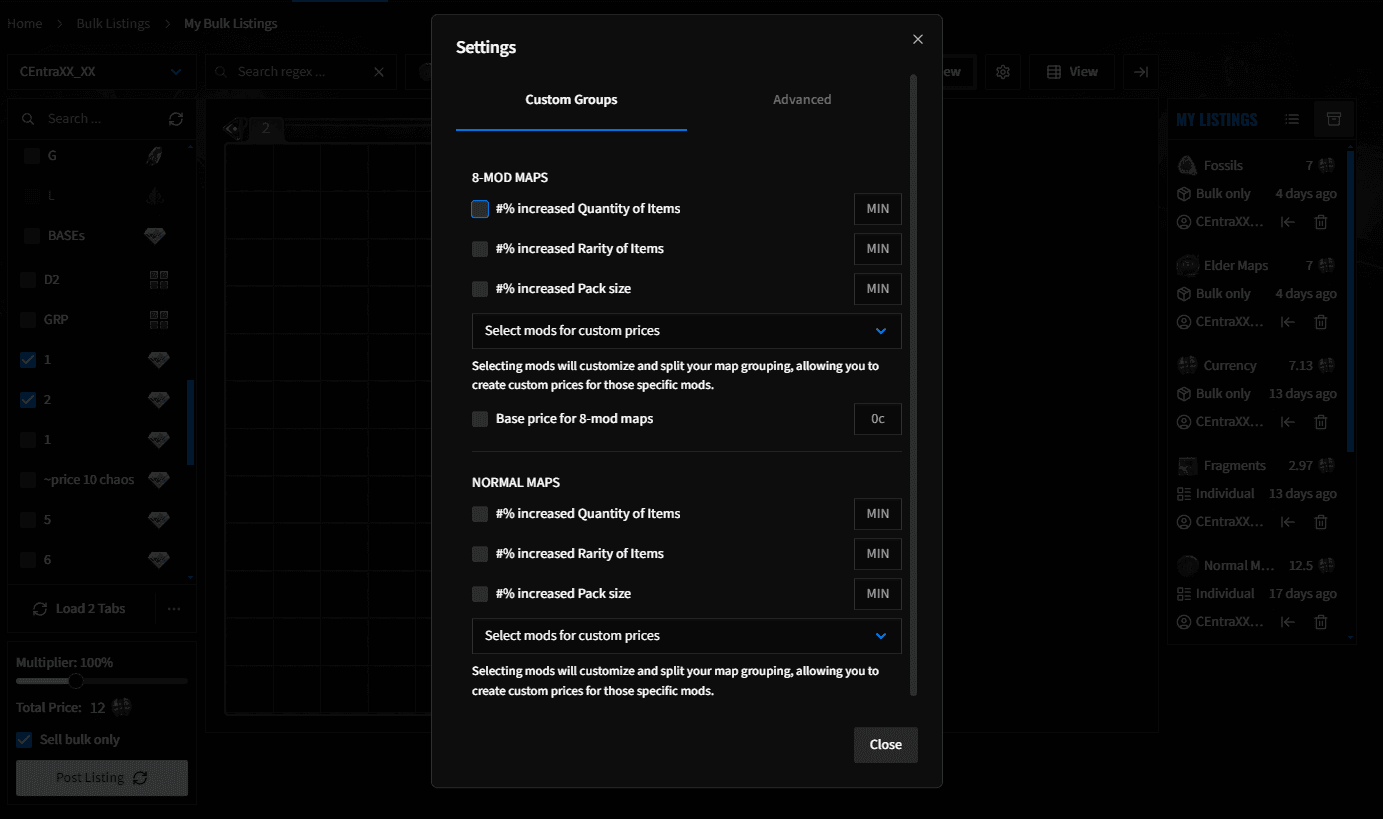Click the stash collapse icon left of tab 2
Image resolution: width=1383 pixels, height=819 pixels.
tap(233, 128)
